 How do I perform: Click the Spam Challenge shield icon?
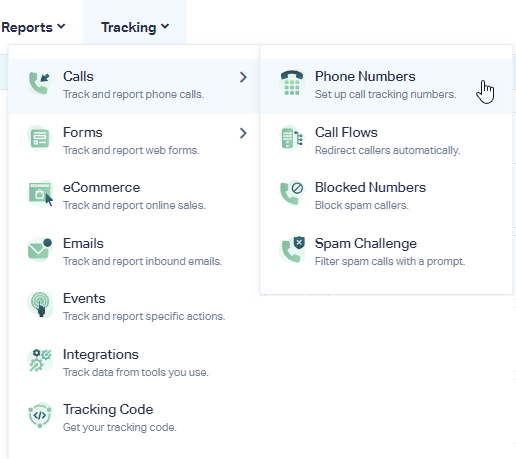click(292, 249)
